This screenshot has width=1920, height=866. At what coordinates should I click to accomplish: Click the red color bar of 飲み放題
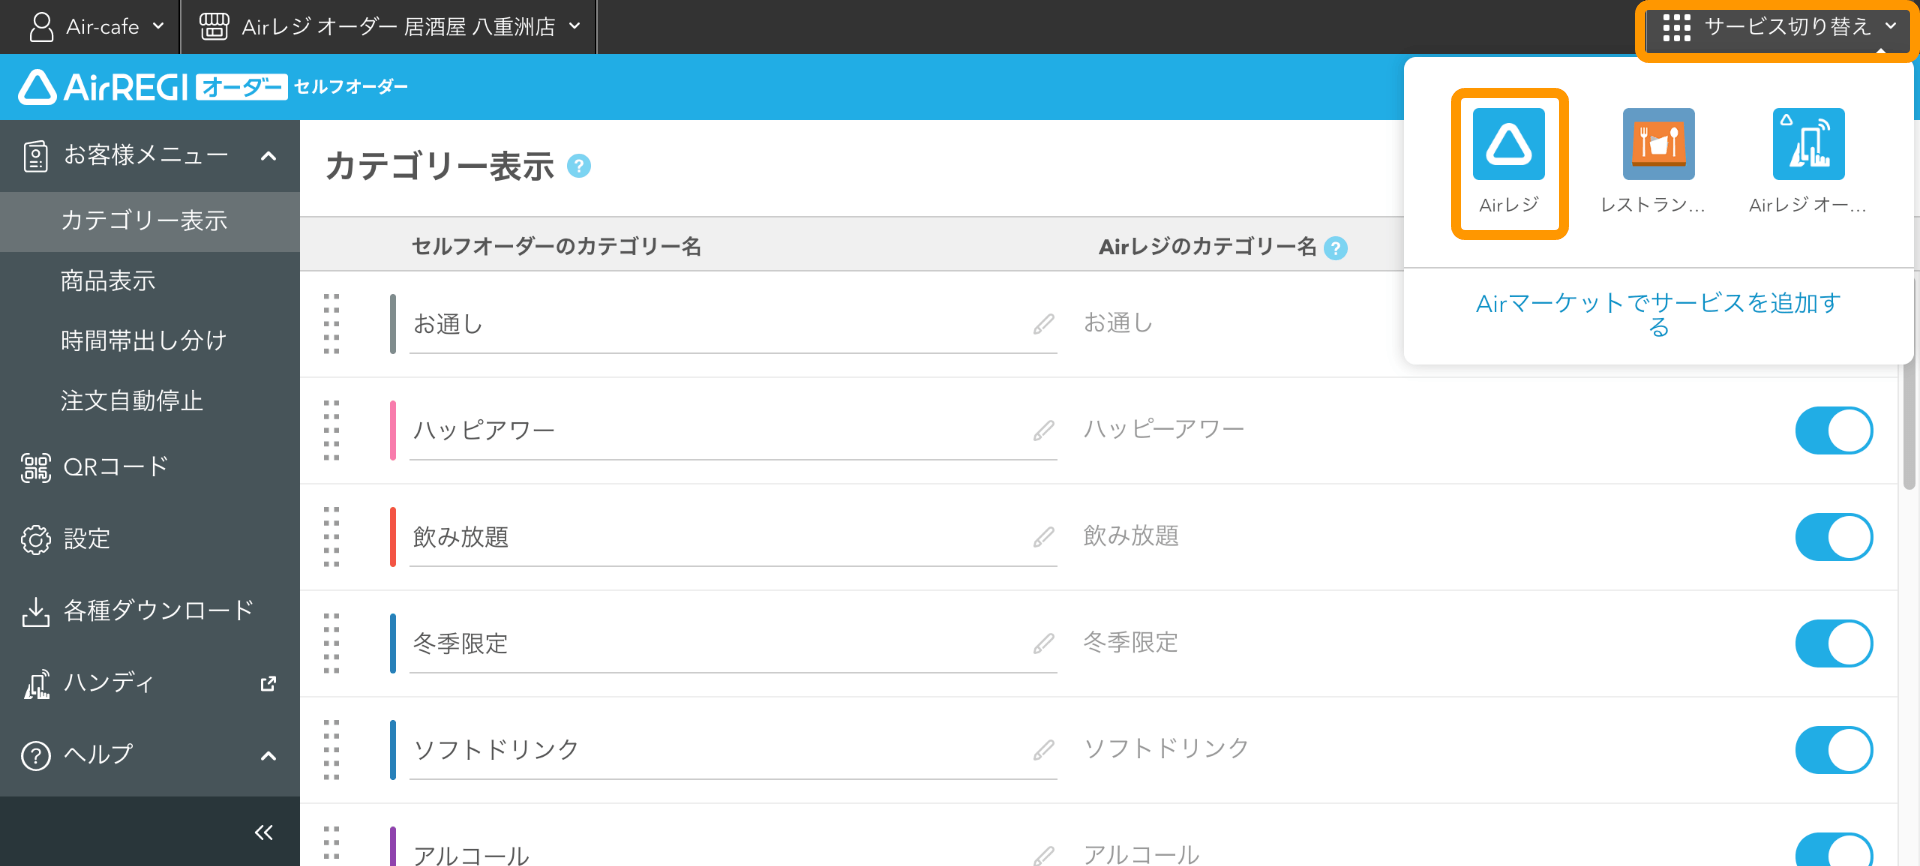pyautogui.click(x=393, y=537)
